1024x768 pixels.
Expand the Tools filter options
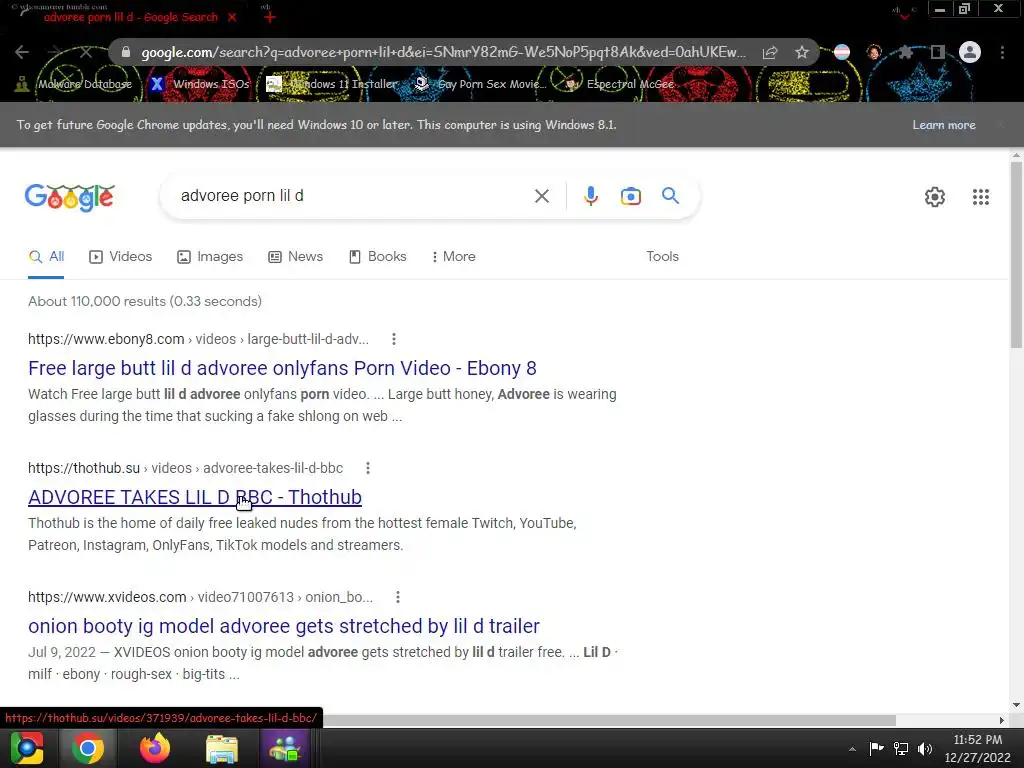coord(662,257)
